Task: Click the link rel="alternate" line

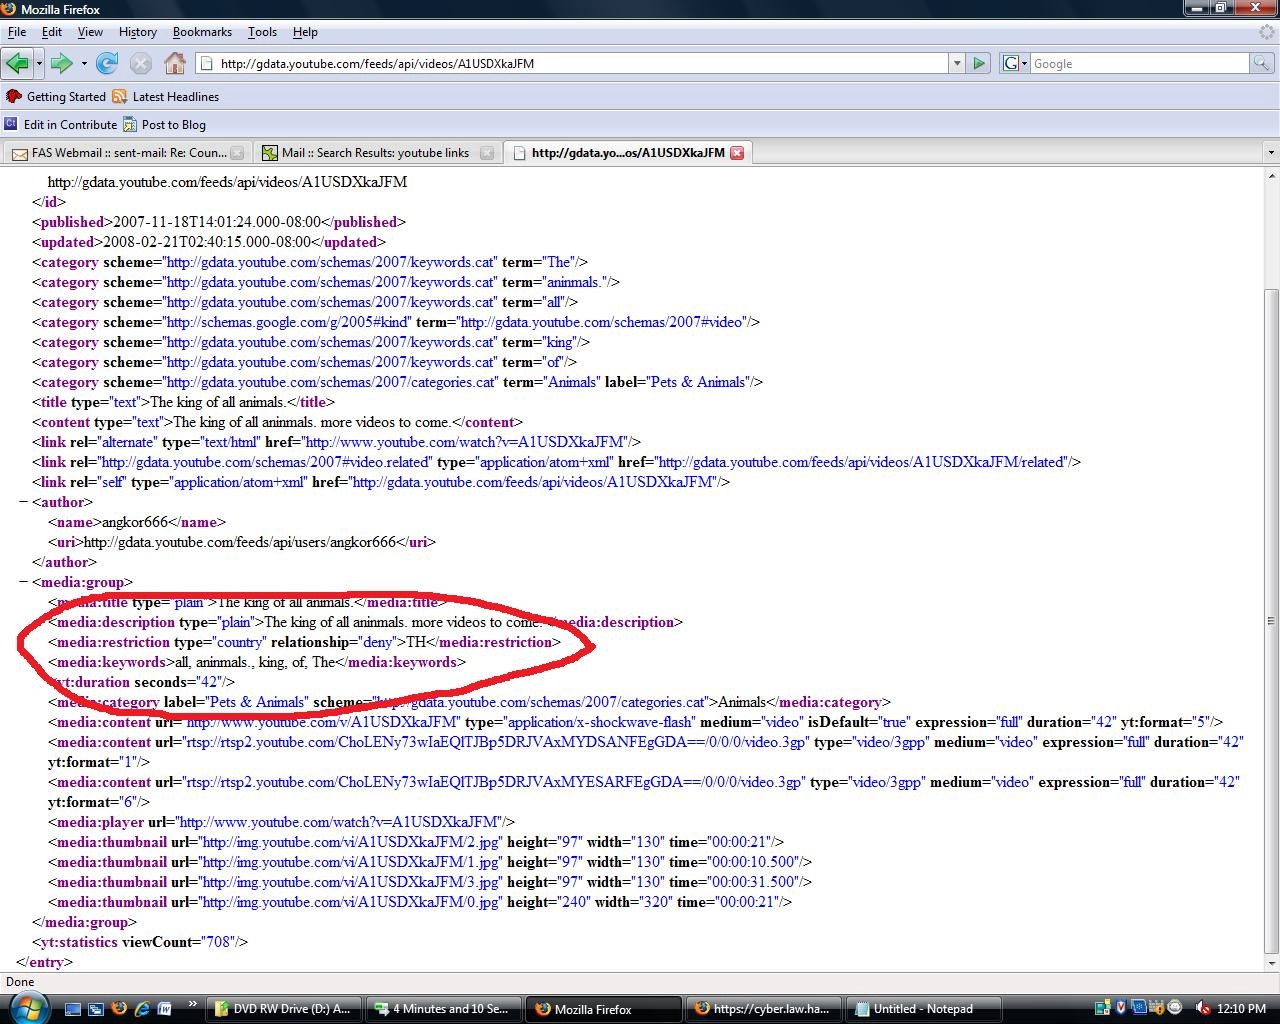Action: click(x=336, y=442)
